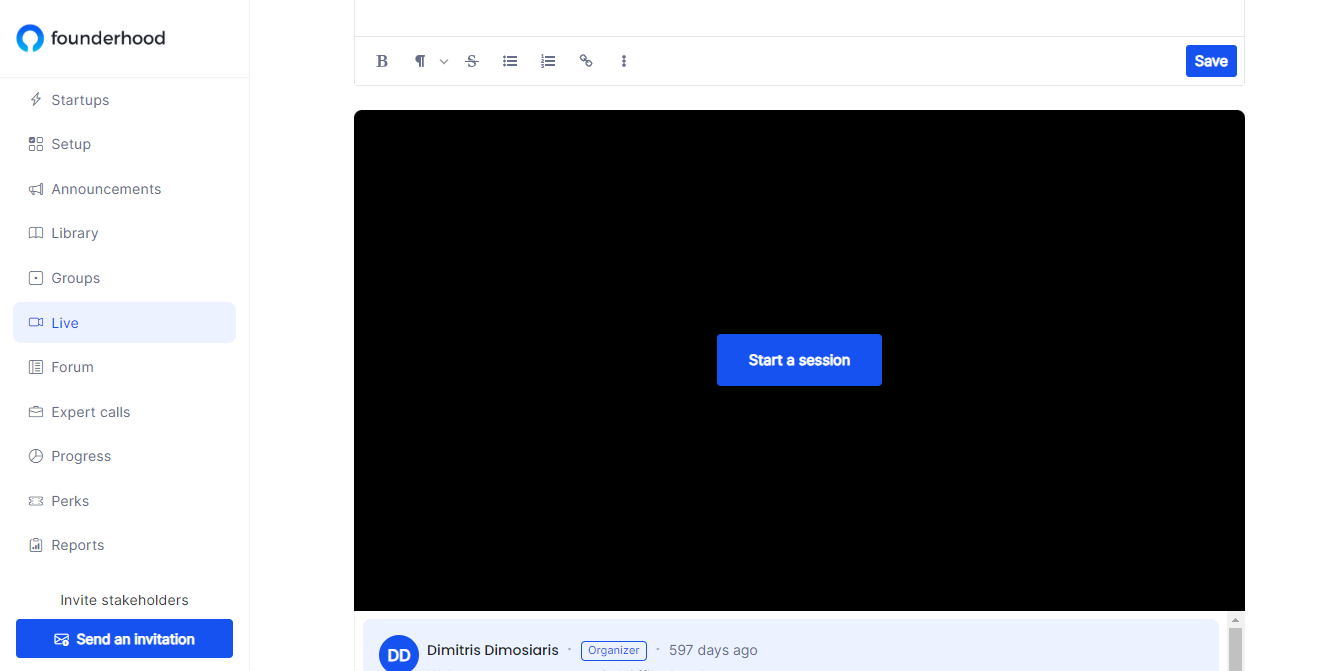Viewport: 1333px width, 671px height.
Task: Click Dimitris Dimosiaris avatar thumbnail
Action: 398,653
